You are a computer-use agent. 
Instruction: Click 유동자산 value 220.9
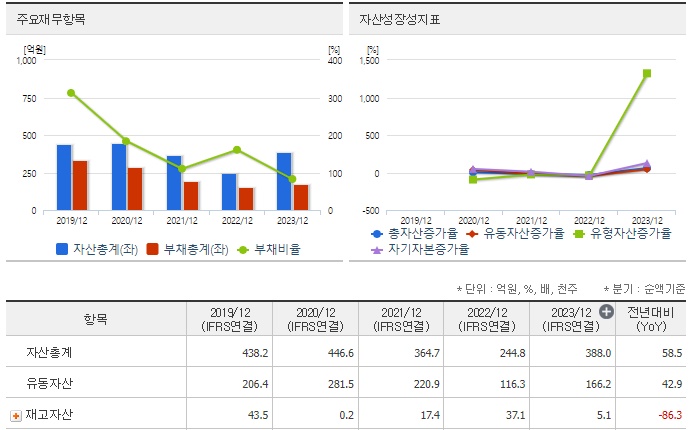coord(427,384)
